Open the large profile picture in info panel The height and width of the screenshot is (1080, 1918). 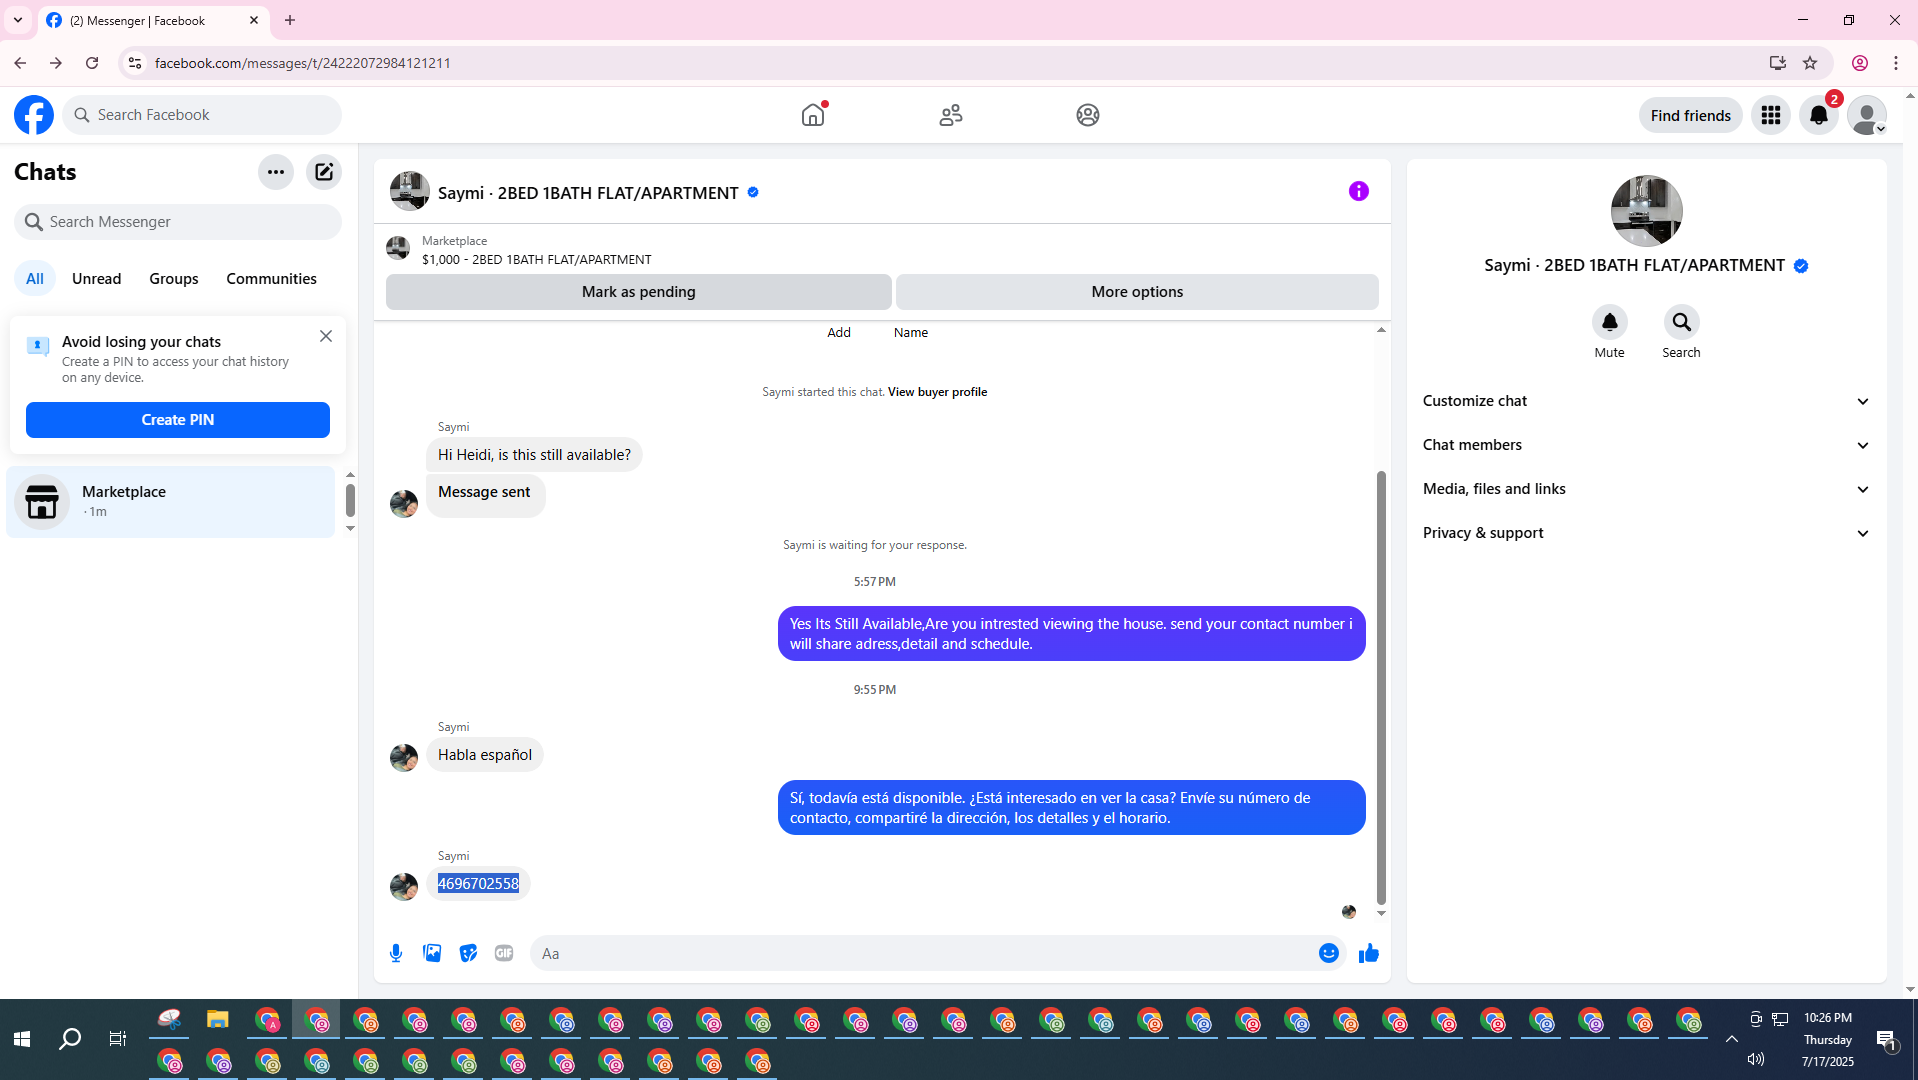(x=1646, y=211)
